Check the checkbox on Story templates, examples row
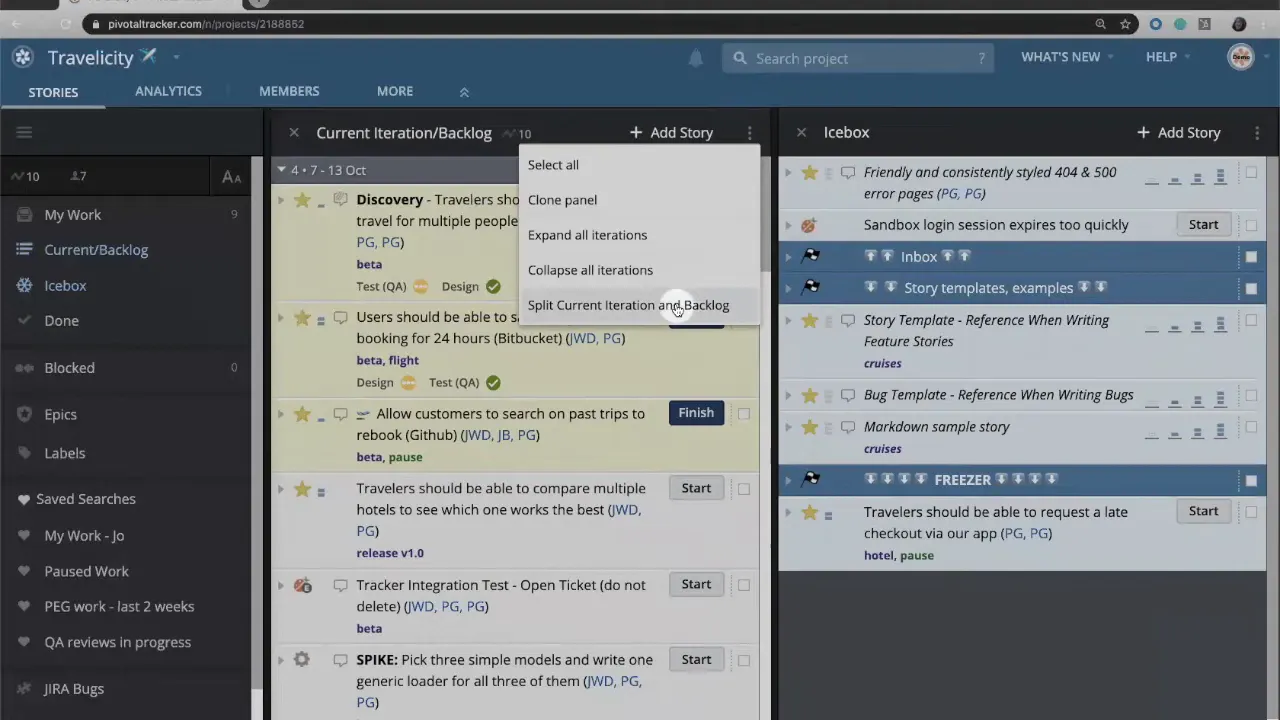1280x720 pixels. (1251, 287)
